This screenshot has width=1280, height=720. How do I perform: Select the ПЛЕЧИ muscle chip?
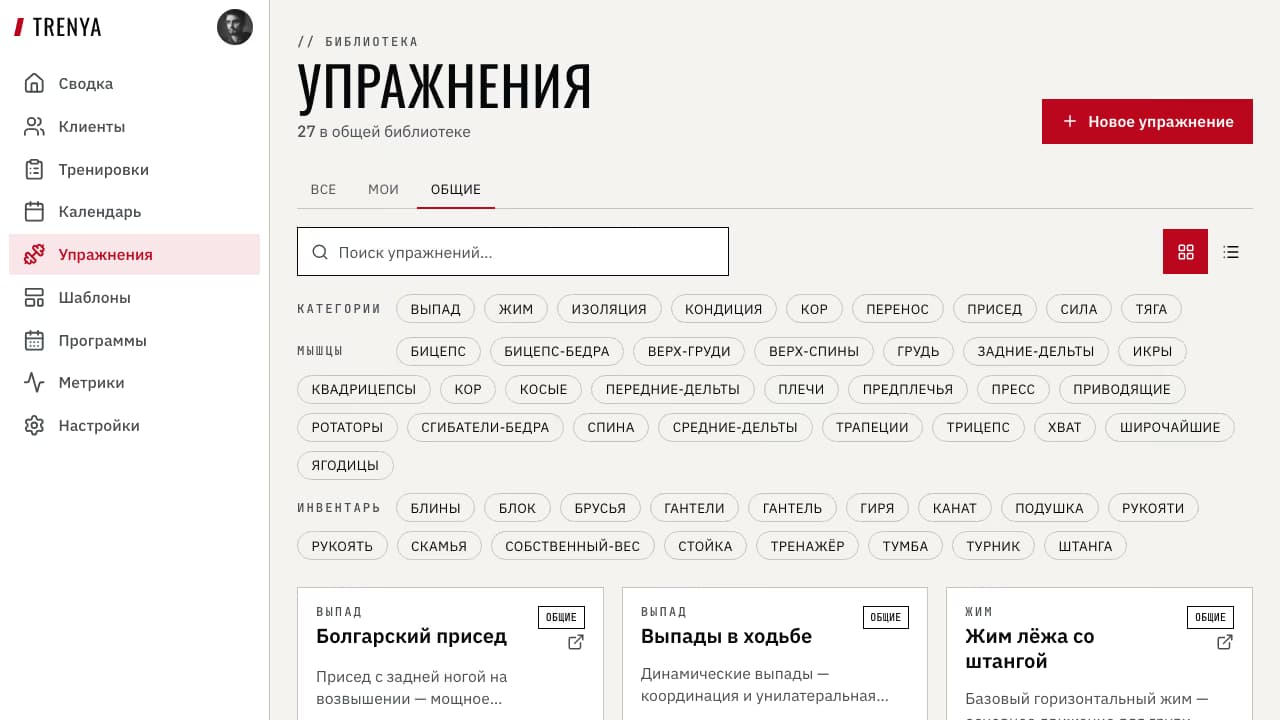(x=801, y=389)
